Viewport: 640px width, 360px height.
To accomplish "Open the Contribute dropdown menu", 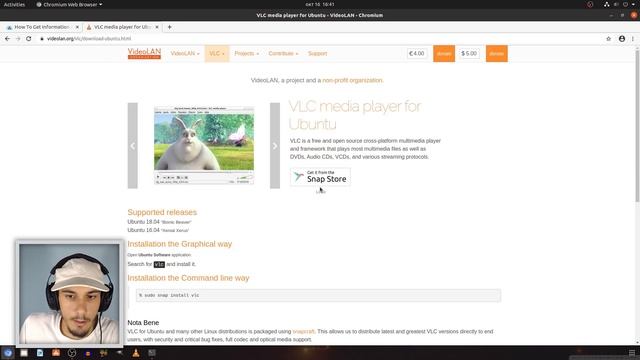I will (x=283, y=53).
